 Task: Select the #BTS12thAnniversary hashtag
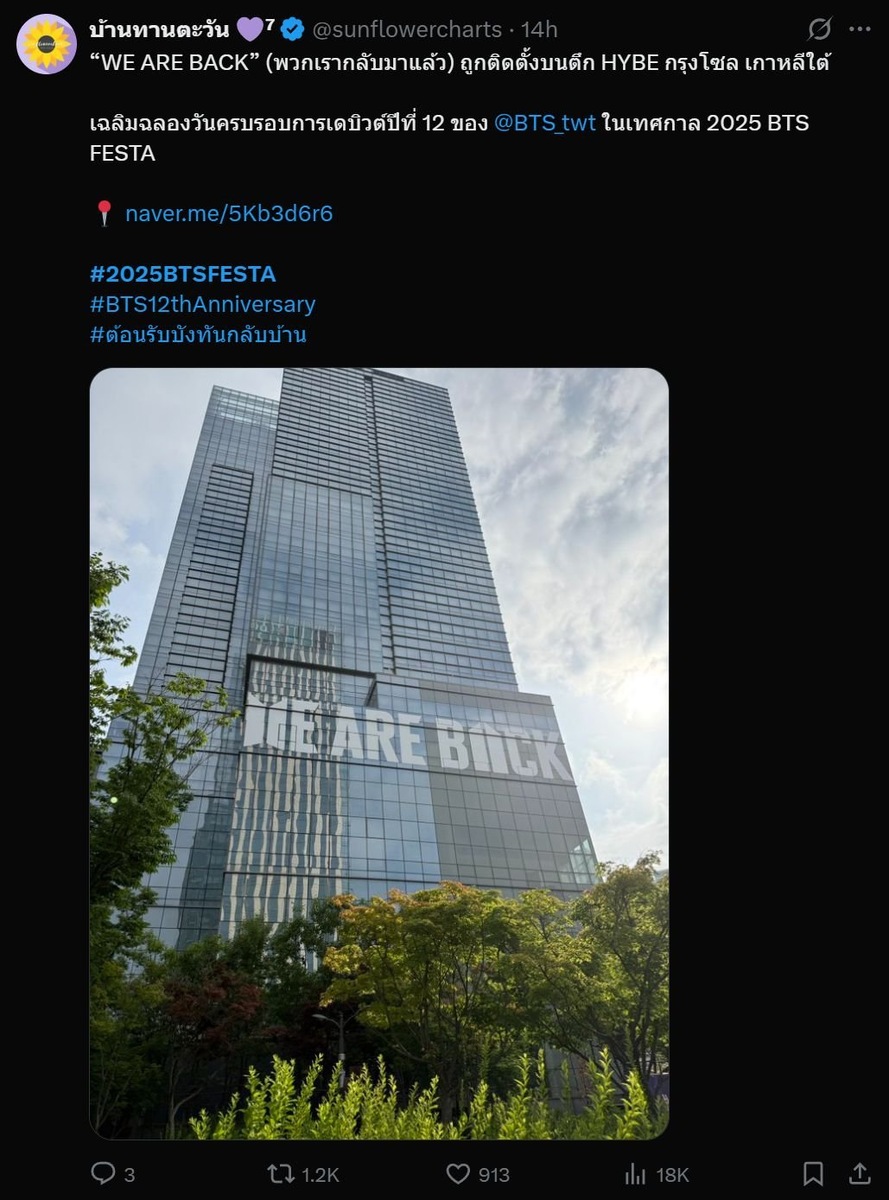coord(203,304)
